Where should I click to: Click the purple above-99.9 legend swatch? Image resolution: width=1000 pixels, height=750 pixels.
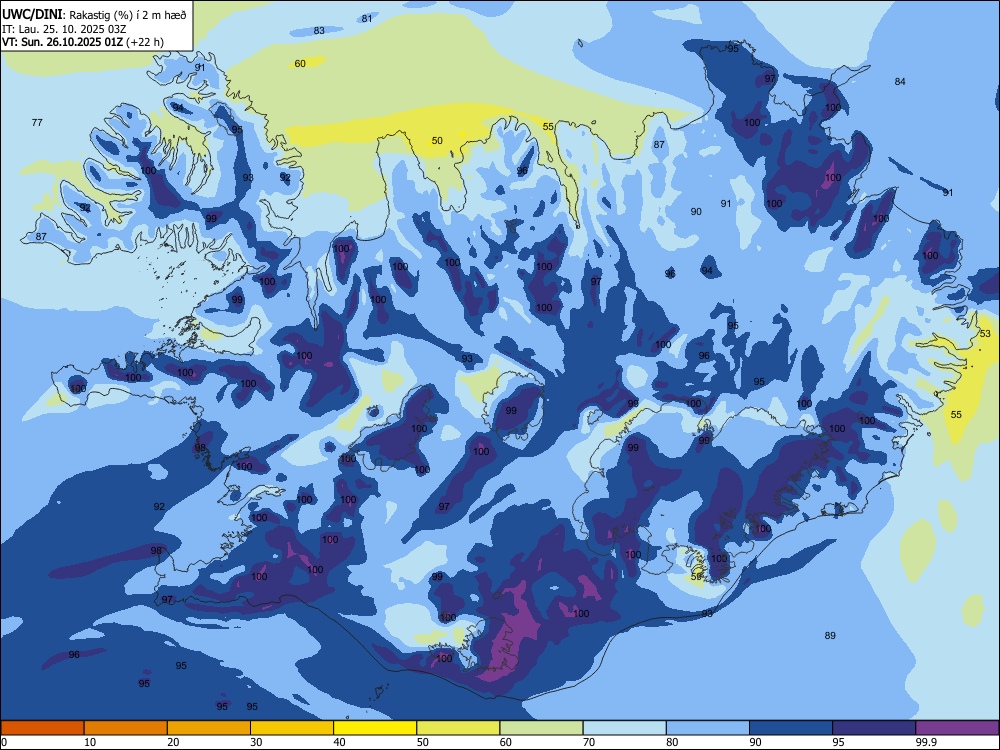pos(957,728)
